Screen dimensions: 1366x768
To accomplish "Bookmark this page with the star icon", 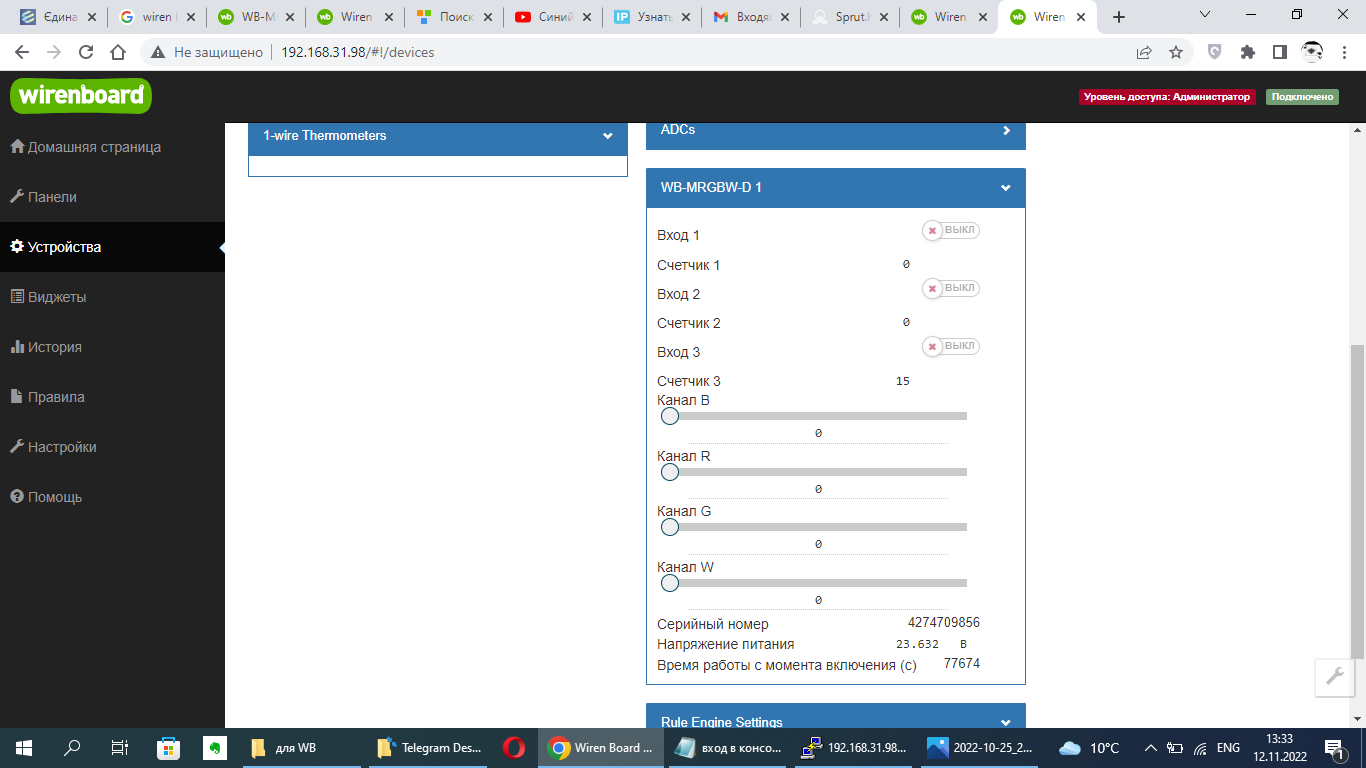I will pos(1176,52).
